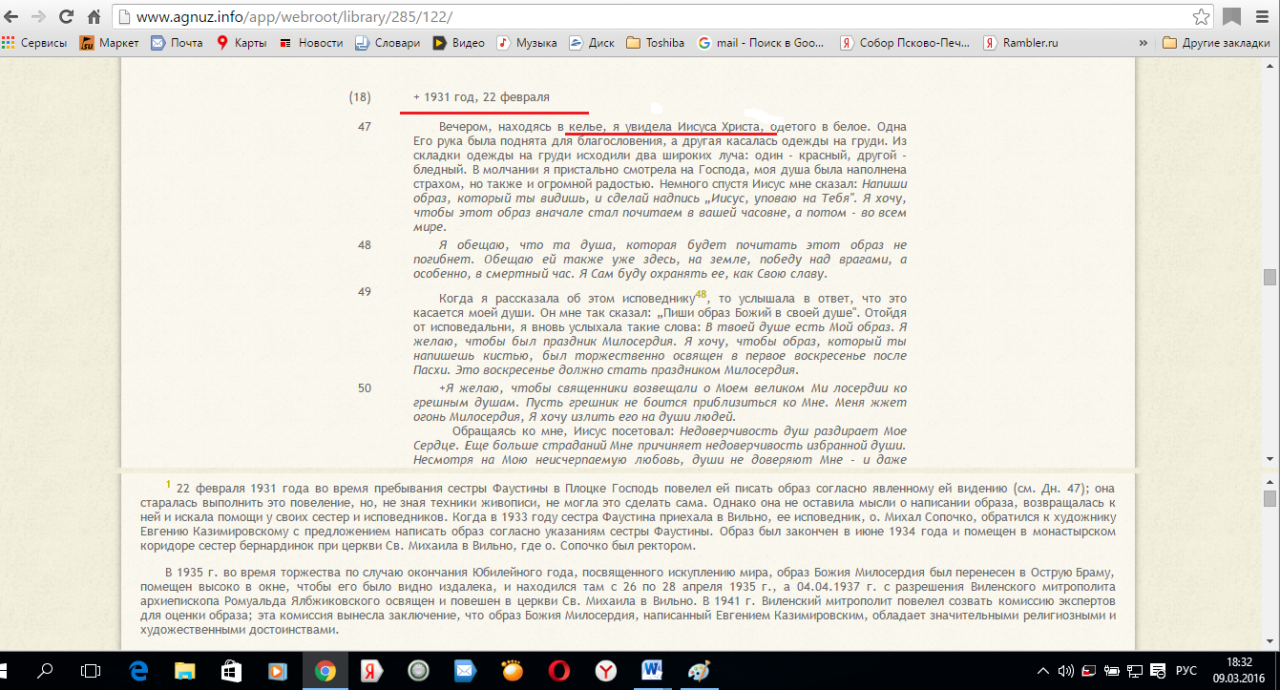
Task: Switch to Microsoft Word on the taskbar
Action: (x=652, y=671)
